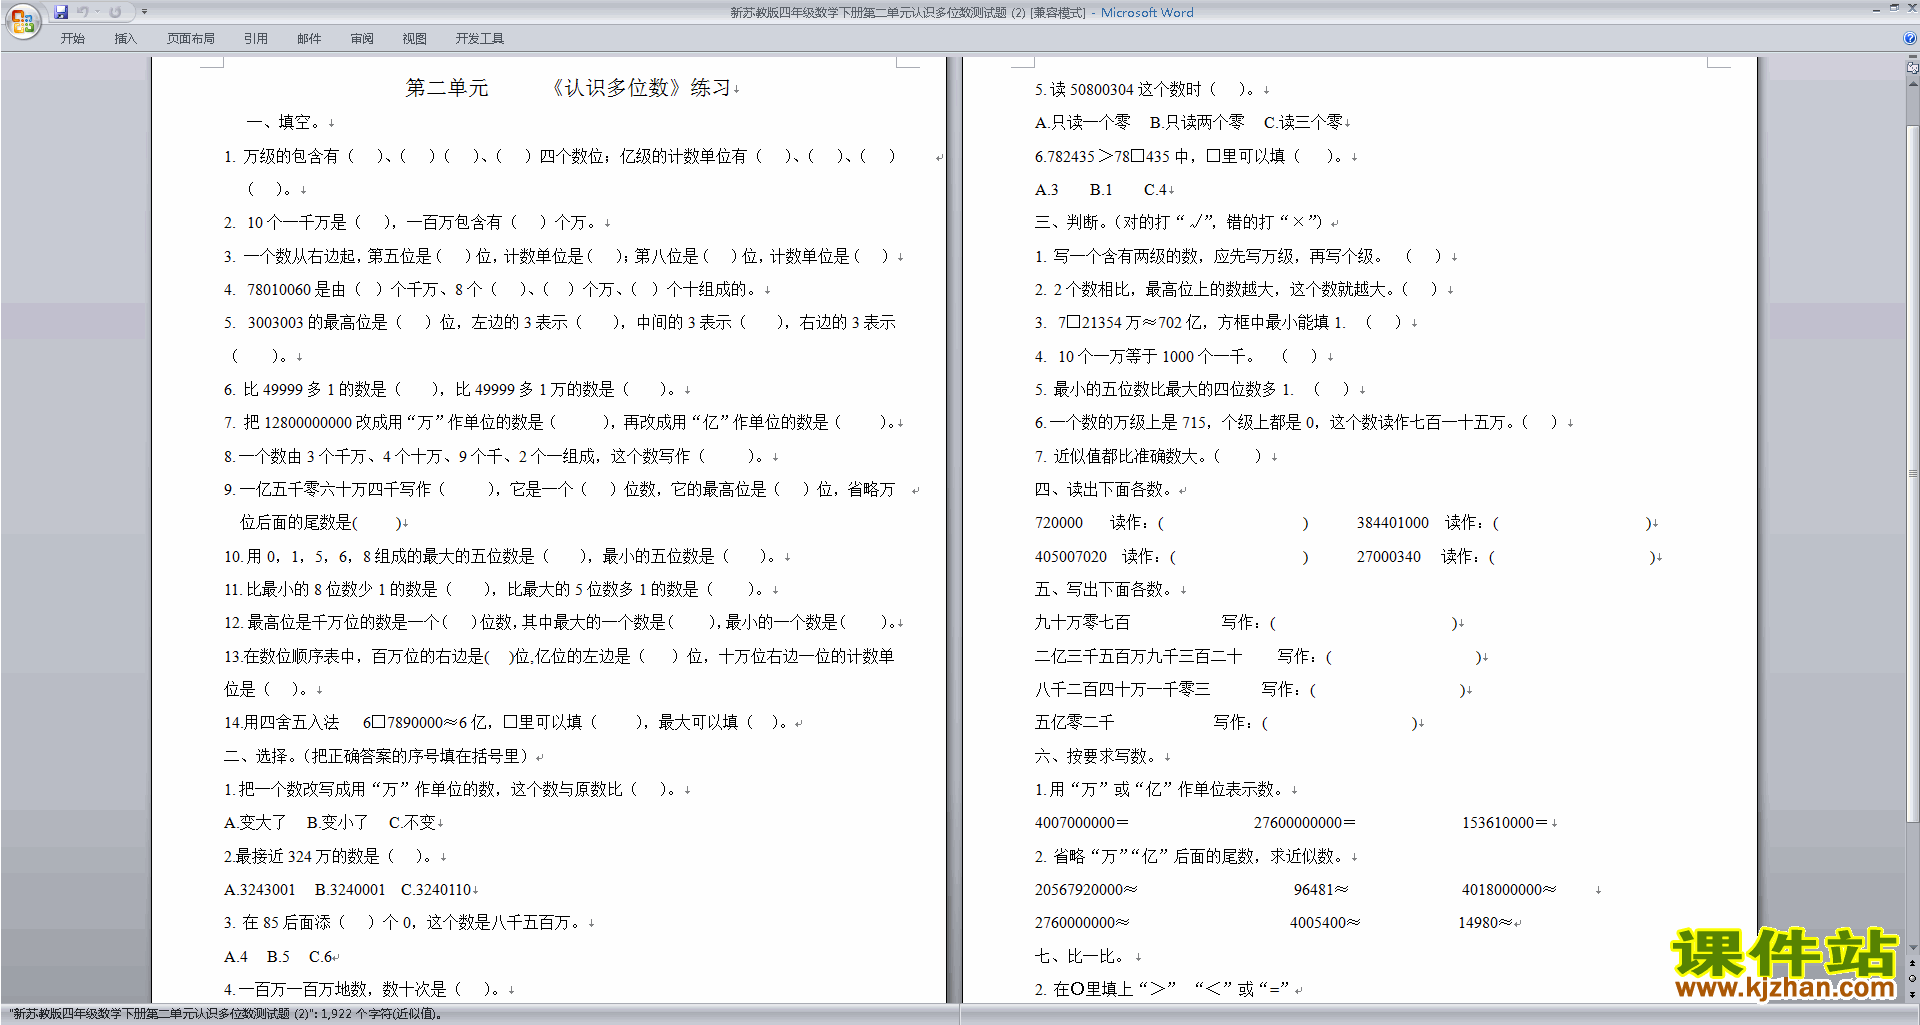Jump to next page double-arrow icon
Screen dimensions: 1920x1025
(1912, 994)
